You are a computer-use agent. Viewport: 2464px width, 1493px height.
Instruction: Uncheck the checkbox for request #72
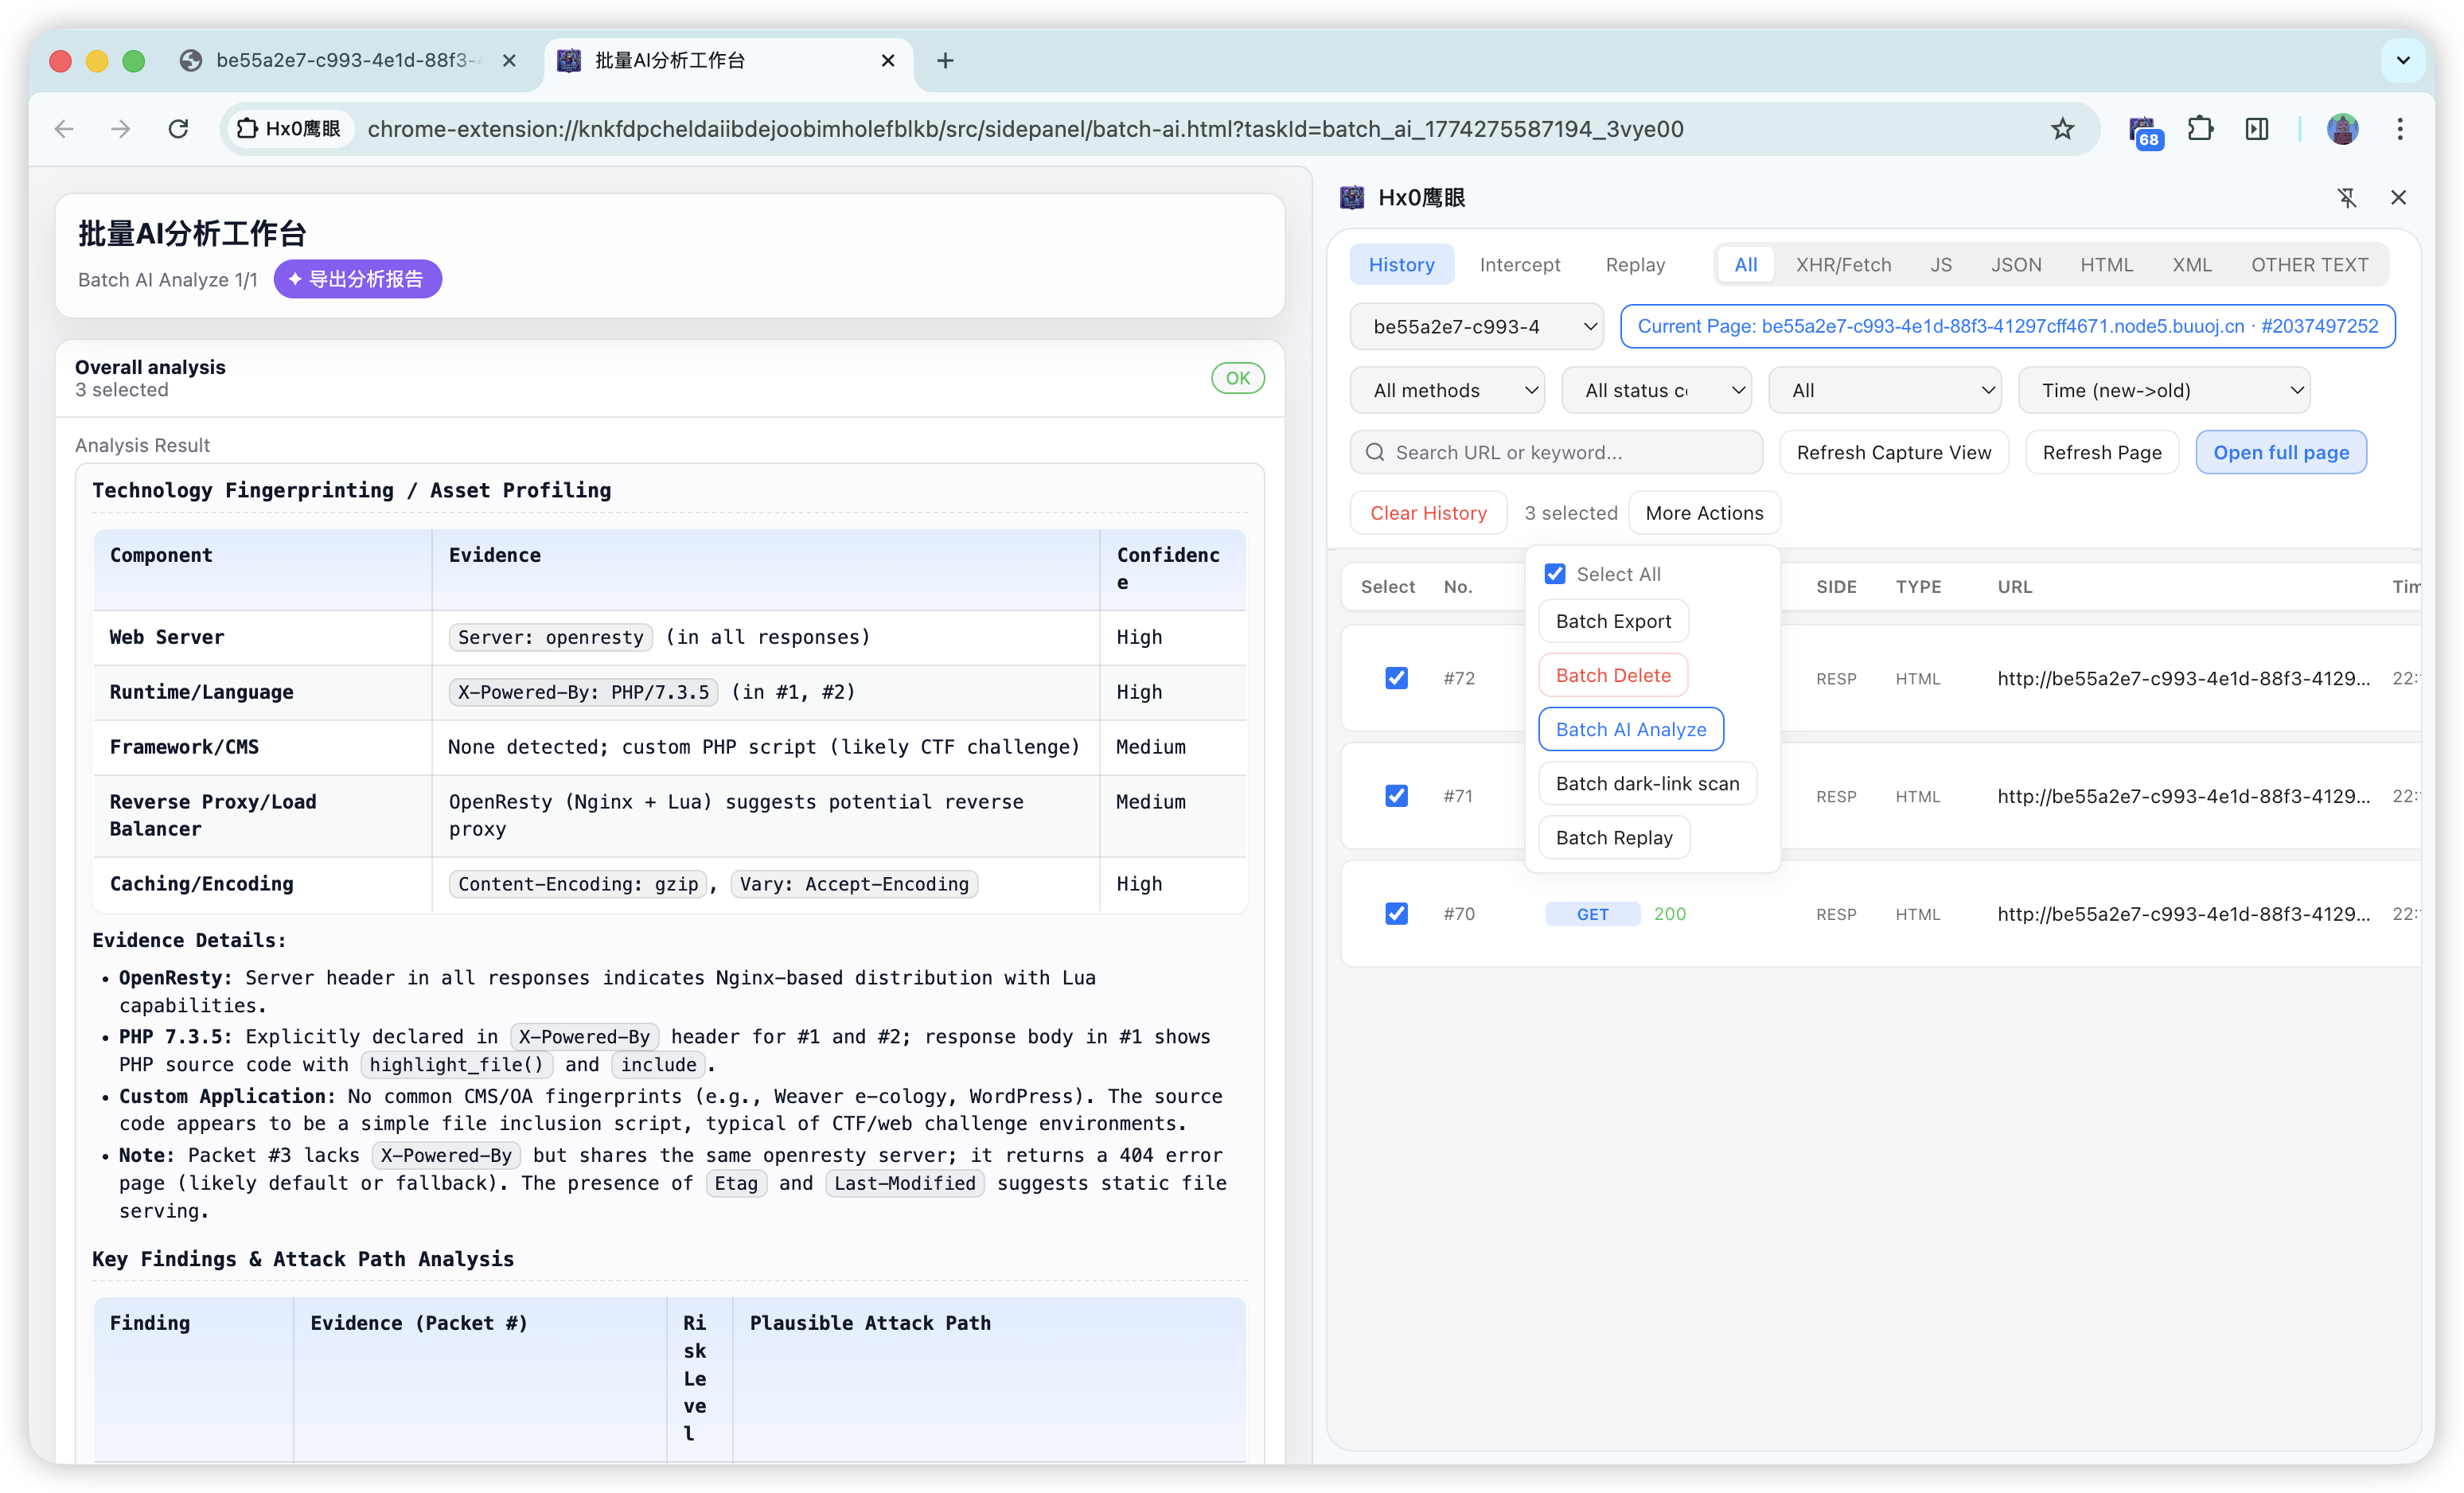(1396, 678)
